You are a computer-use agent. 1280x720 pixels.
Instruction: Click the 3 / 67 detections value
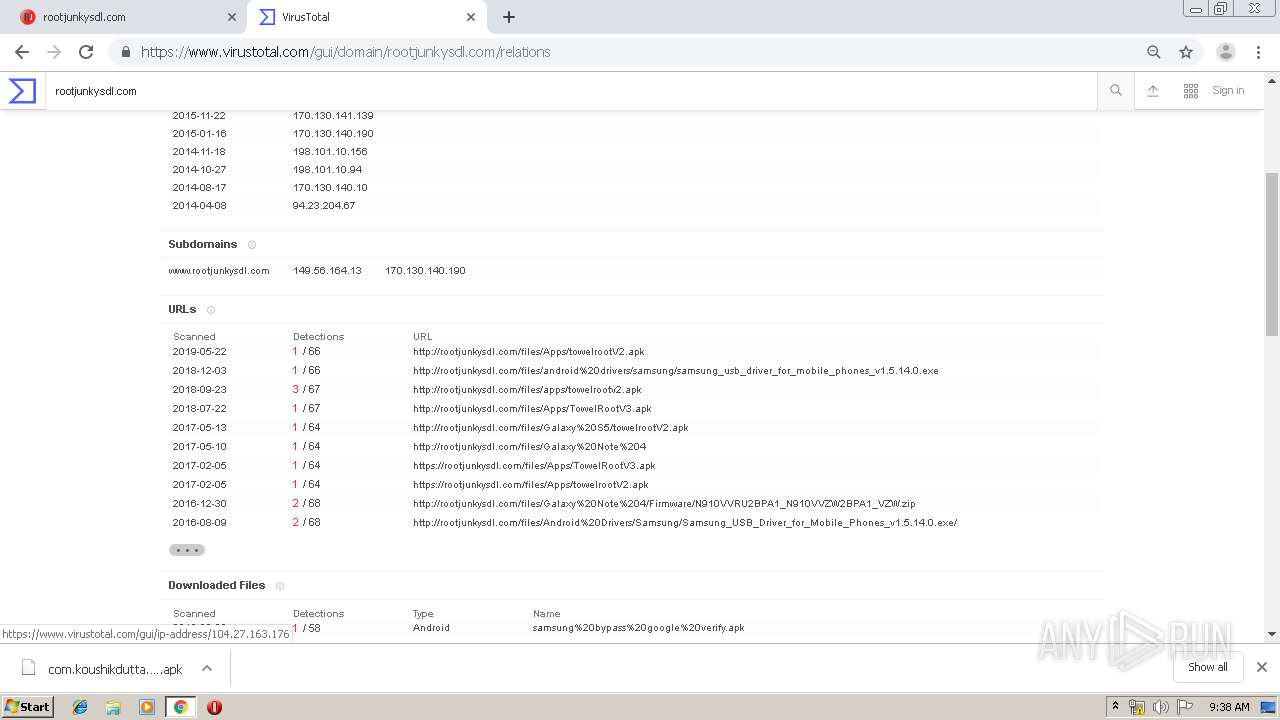click(x=306, y=390)
